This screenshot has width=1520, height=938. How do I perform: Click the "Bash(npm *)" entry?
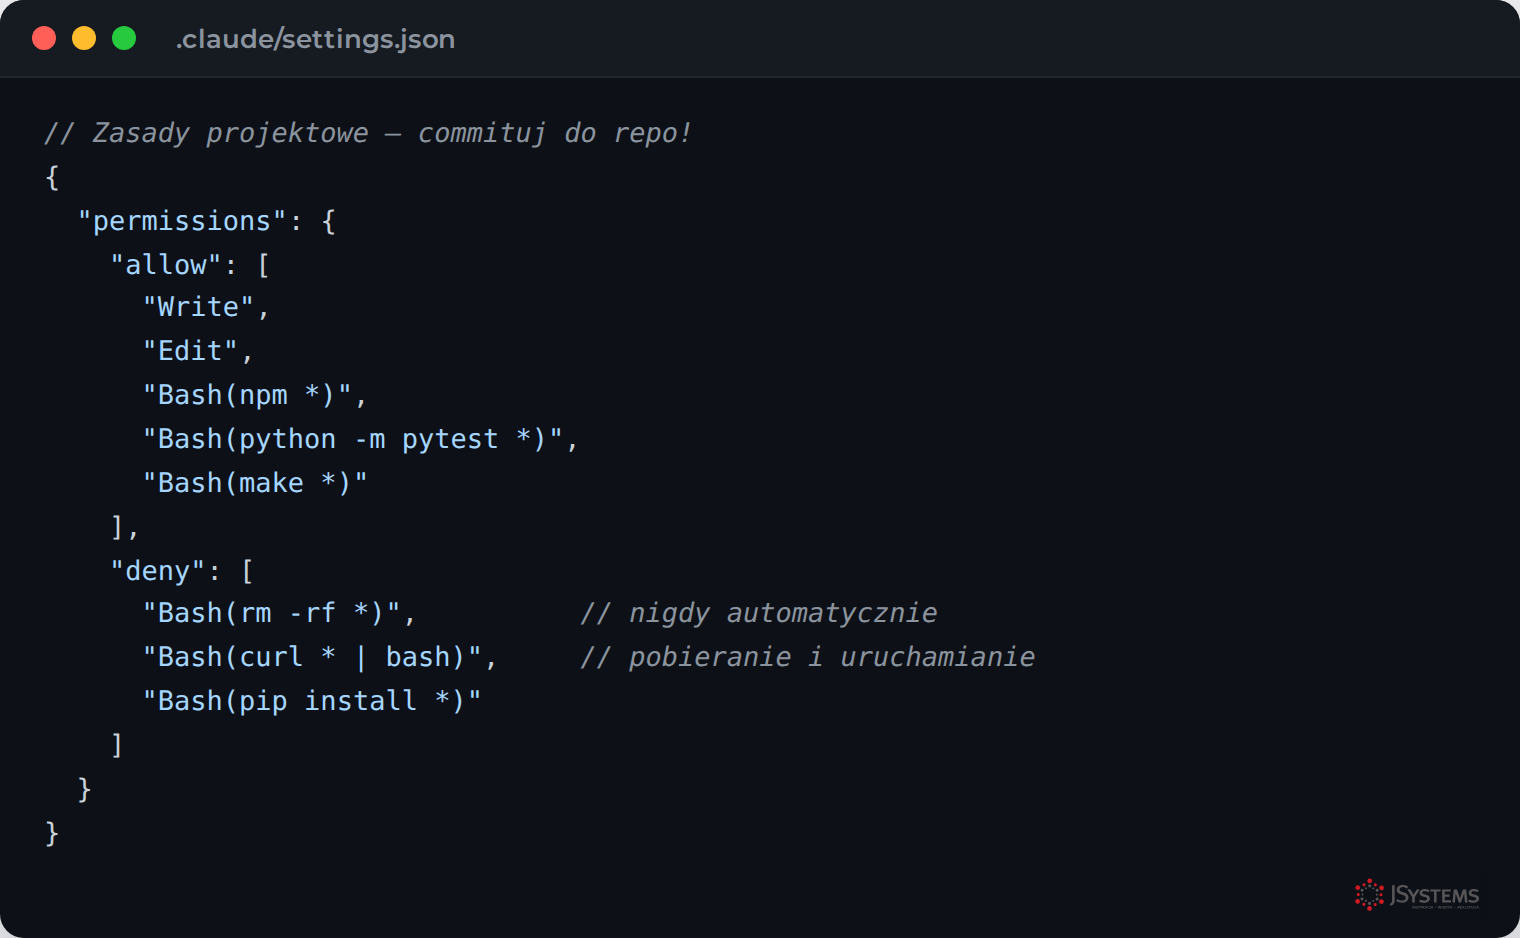click(247, 395)
